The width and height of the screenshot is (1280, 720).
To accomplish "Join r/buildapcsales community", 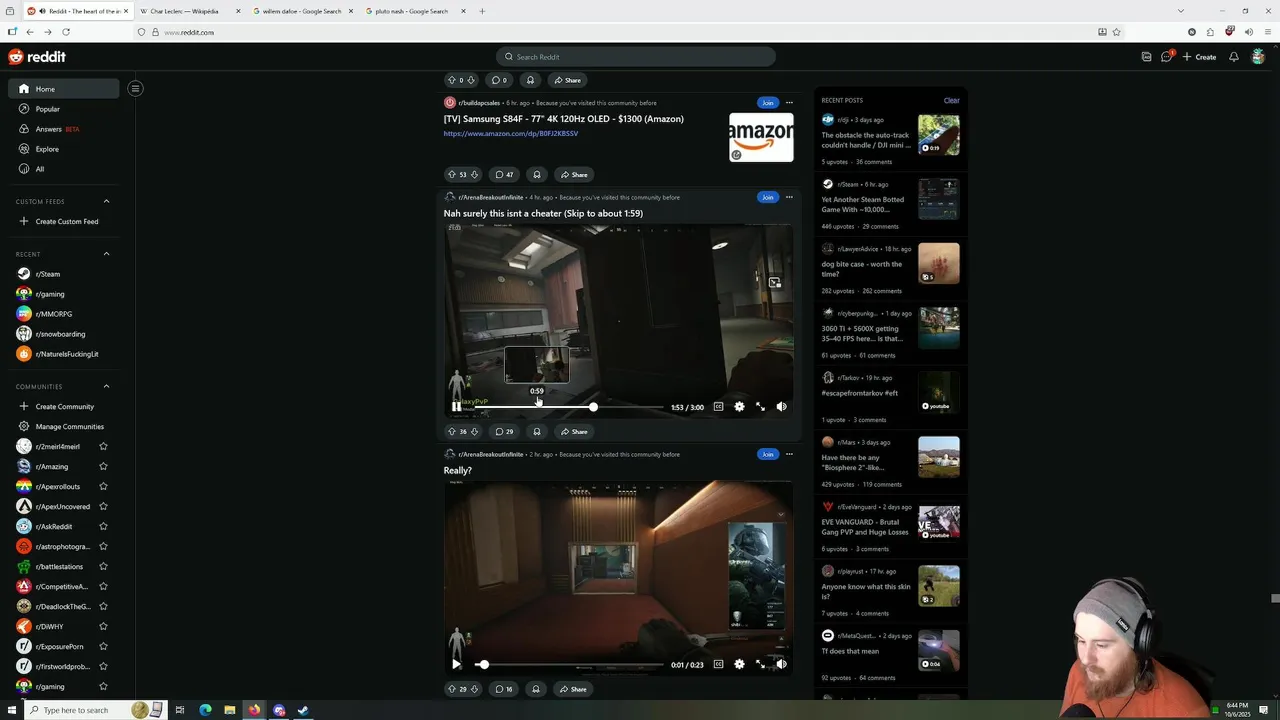I will pos(767,102).
